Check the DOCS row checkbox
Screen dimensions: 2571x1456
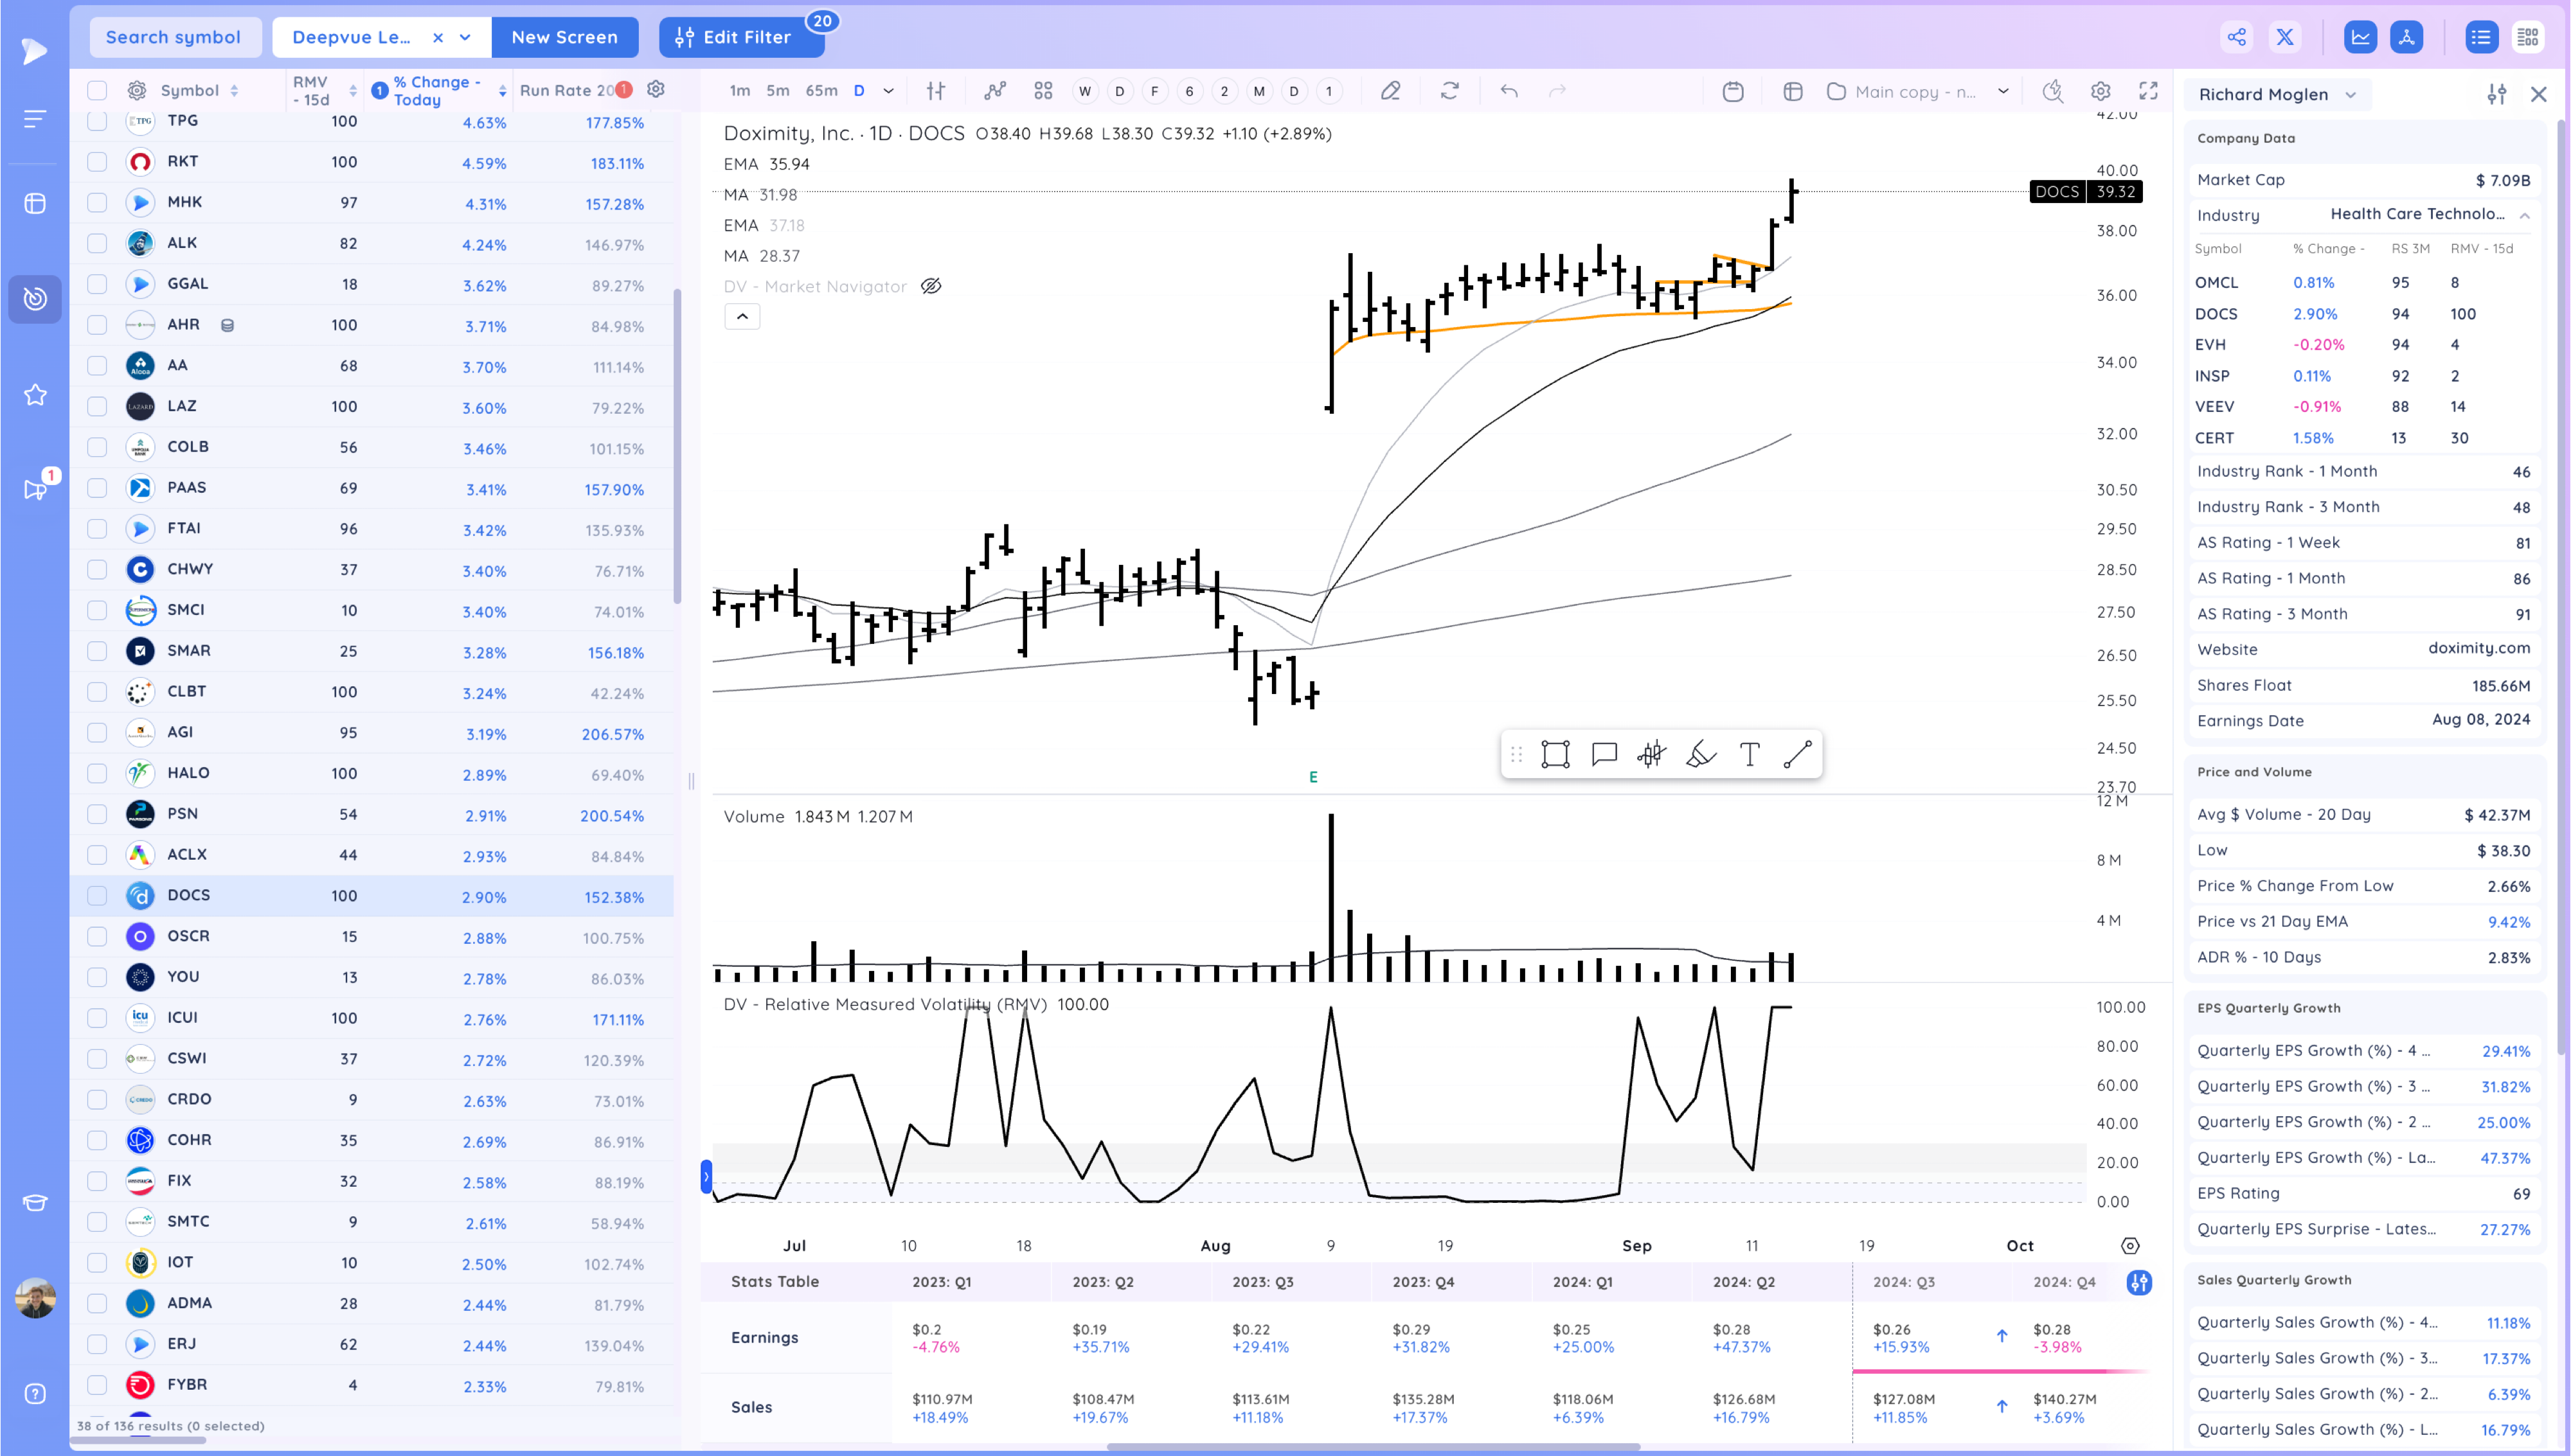pyautogui.click(x=97, y=896)
